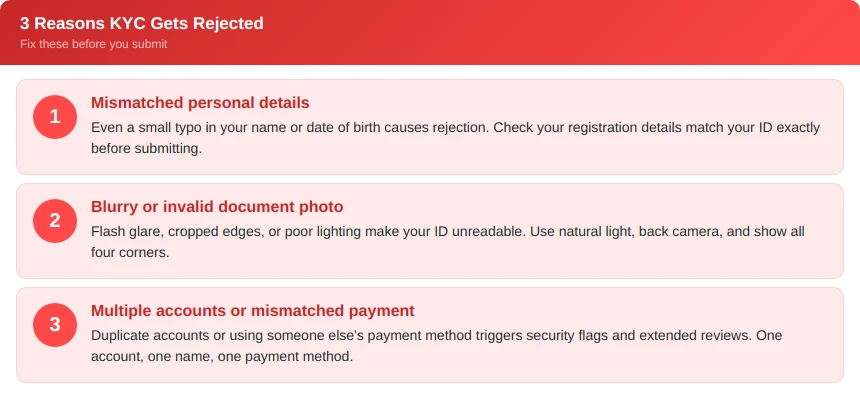Click the red number 1 circle badge
This screenshot has height=397, width=860.
[55, 117]
